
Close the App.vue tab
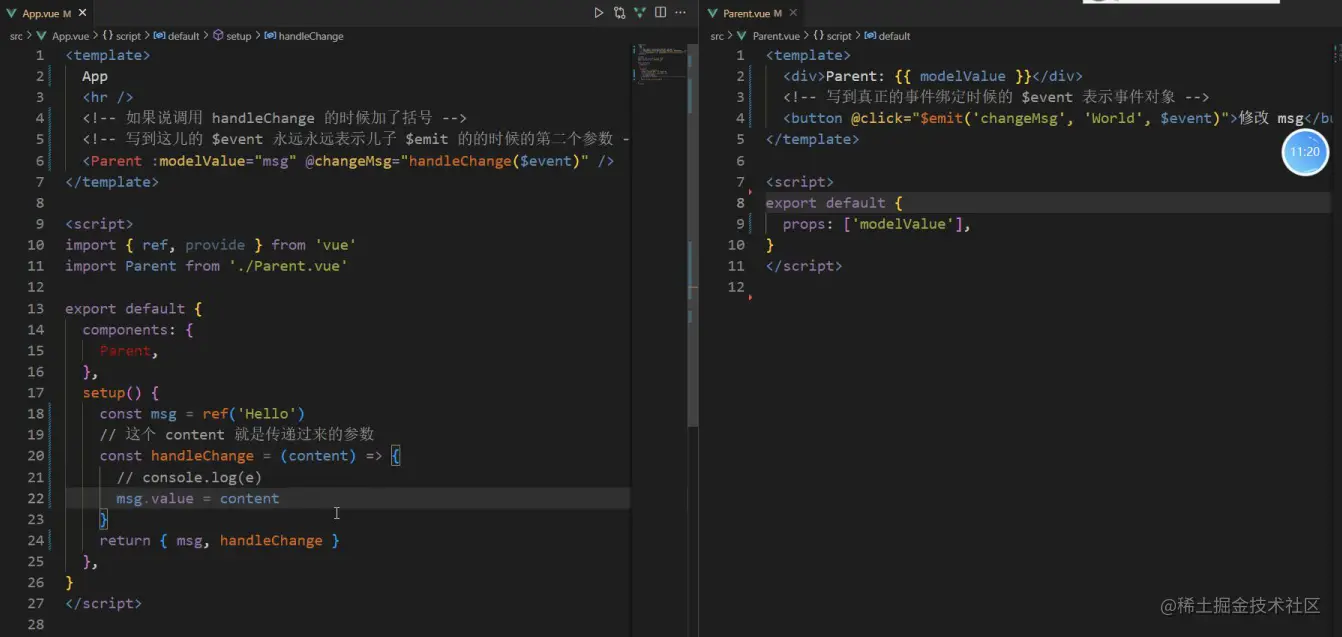(x=82, y=14)
